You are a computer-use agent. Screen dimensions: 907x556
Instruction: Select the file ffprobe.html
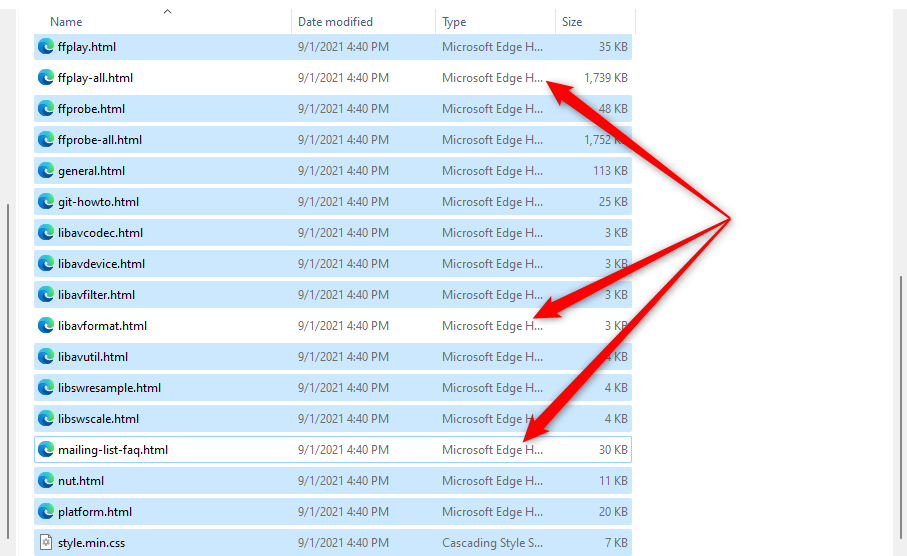pos(333,108)
